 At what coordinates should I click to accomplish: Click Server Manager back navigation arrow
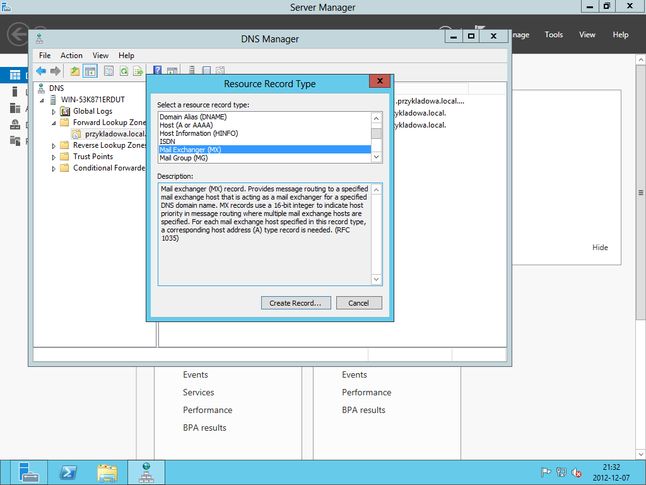pos(18,34)
